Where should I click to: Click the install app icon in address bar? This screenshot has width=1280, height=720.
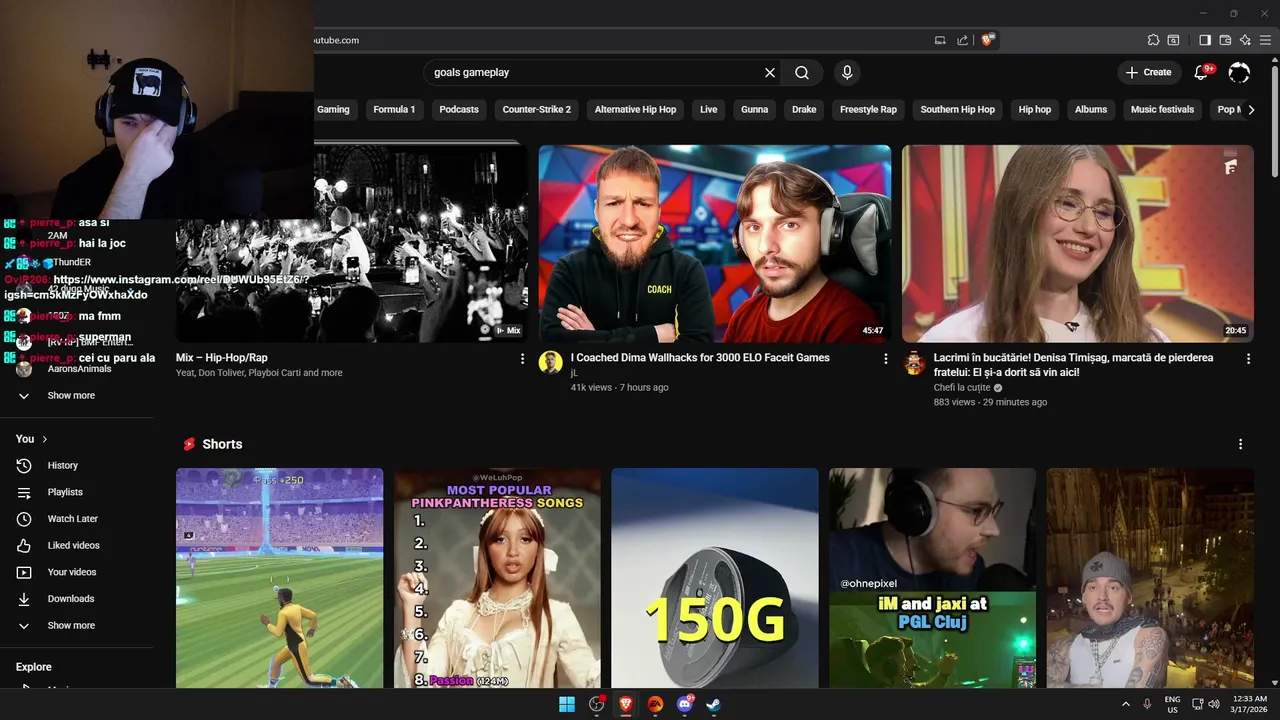tap(940, 40)
